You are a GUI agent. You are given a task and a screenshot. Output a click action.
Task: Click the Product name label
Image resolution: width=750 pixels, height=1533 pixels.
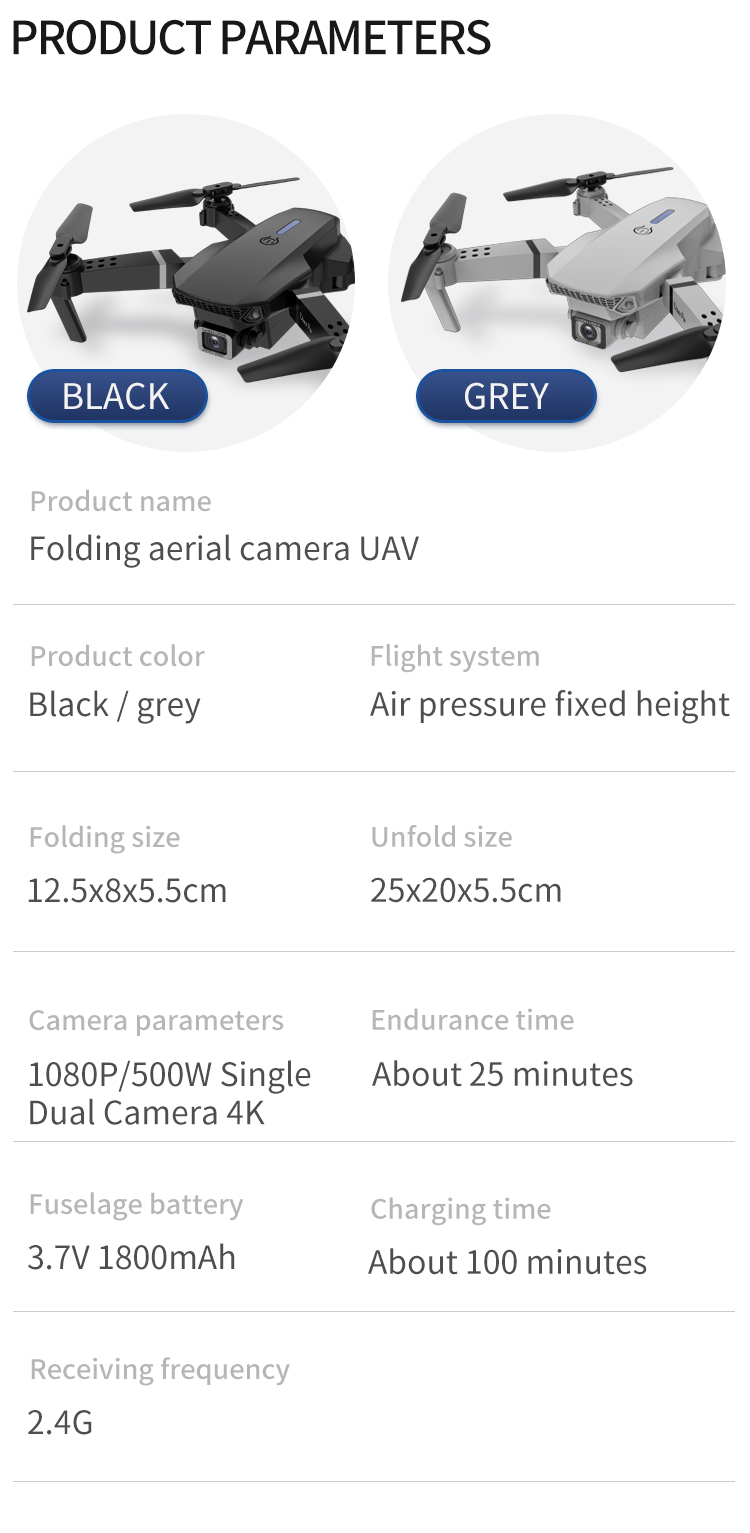coord(120,501)
